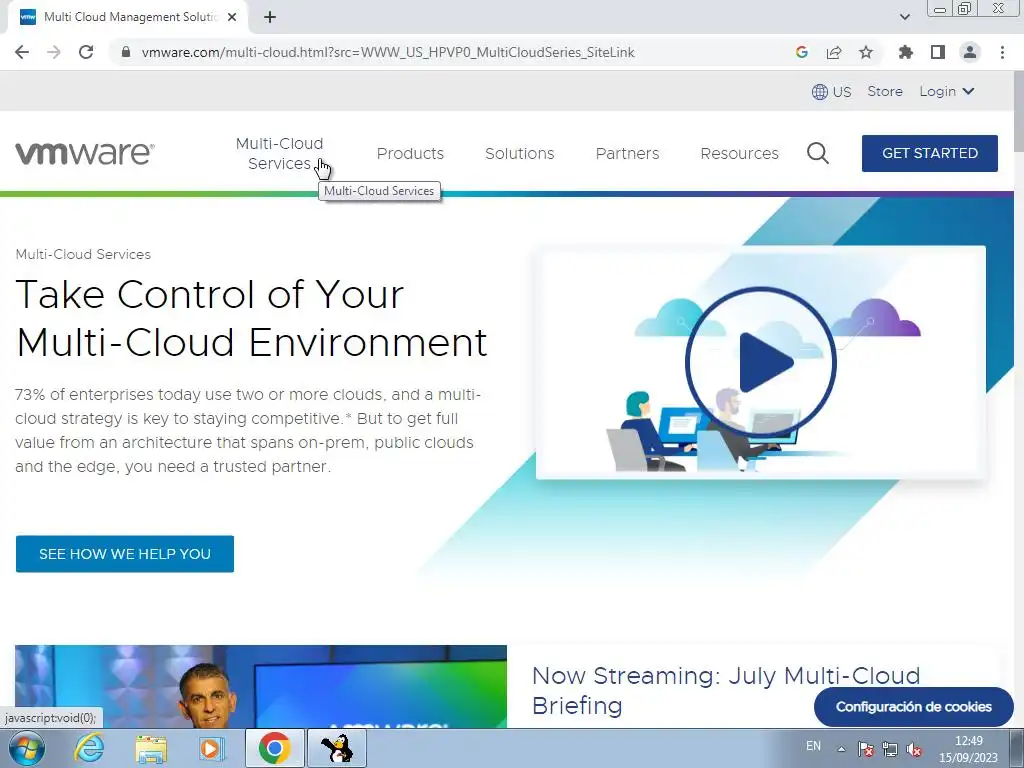Bookmark this tab with star icon
This screenshot has height=768, width=1024.
click(x=866, y=52)
